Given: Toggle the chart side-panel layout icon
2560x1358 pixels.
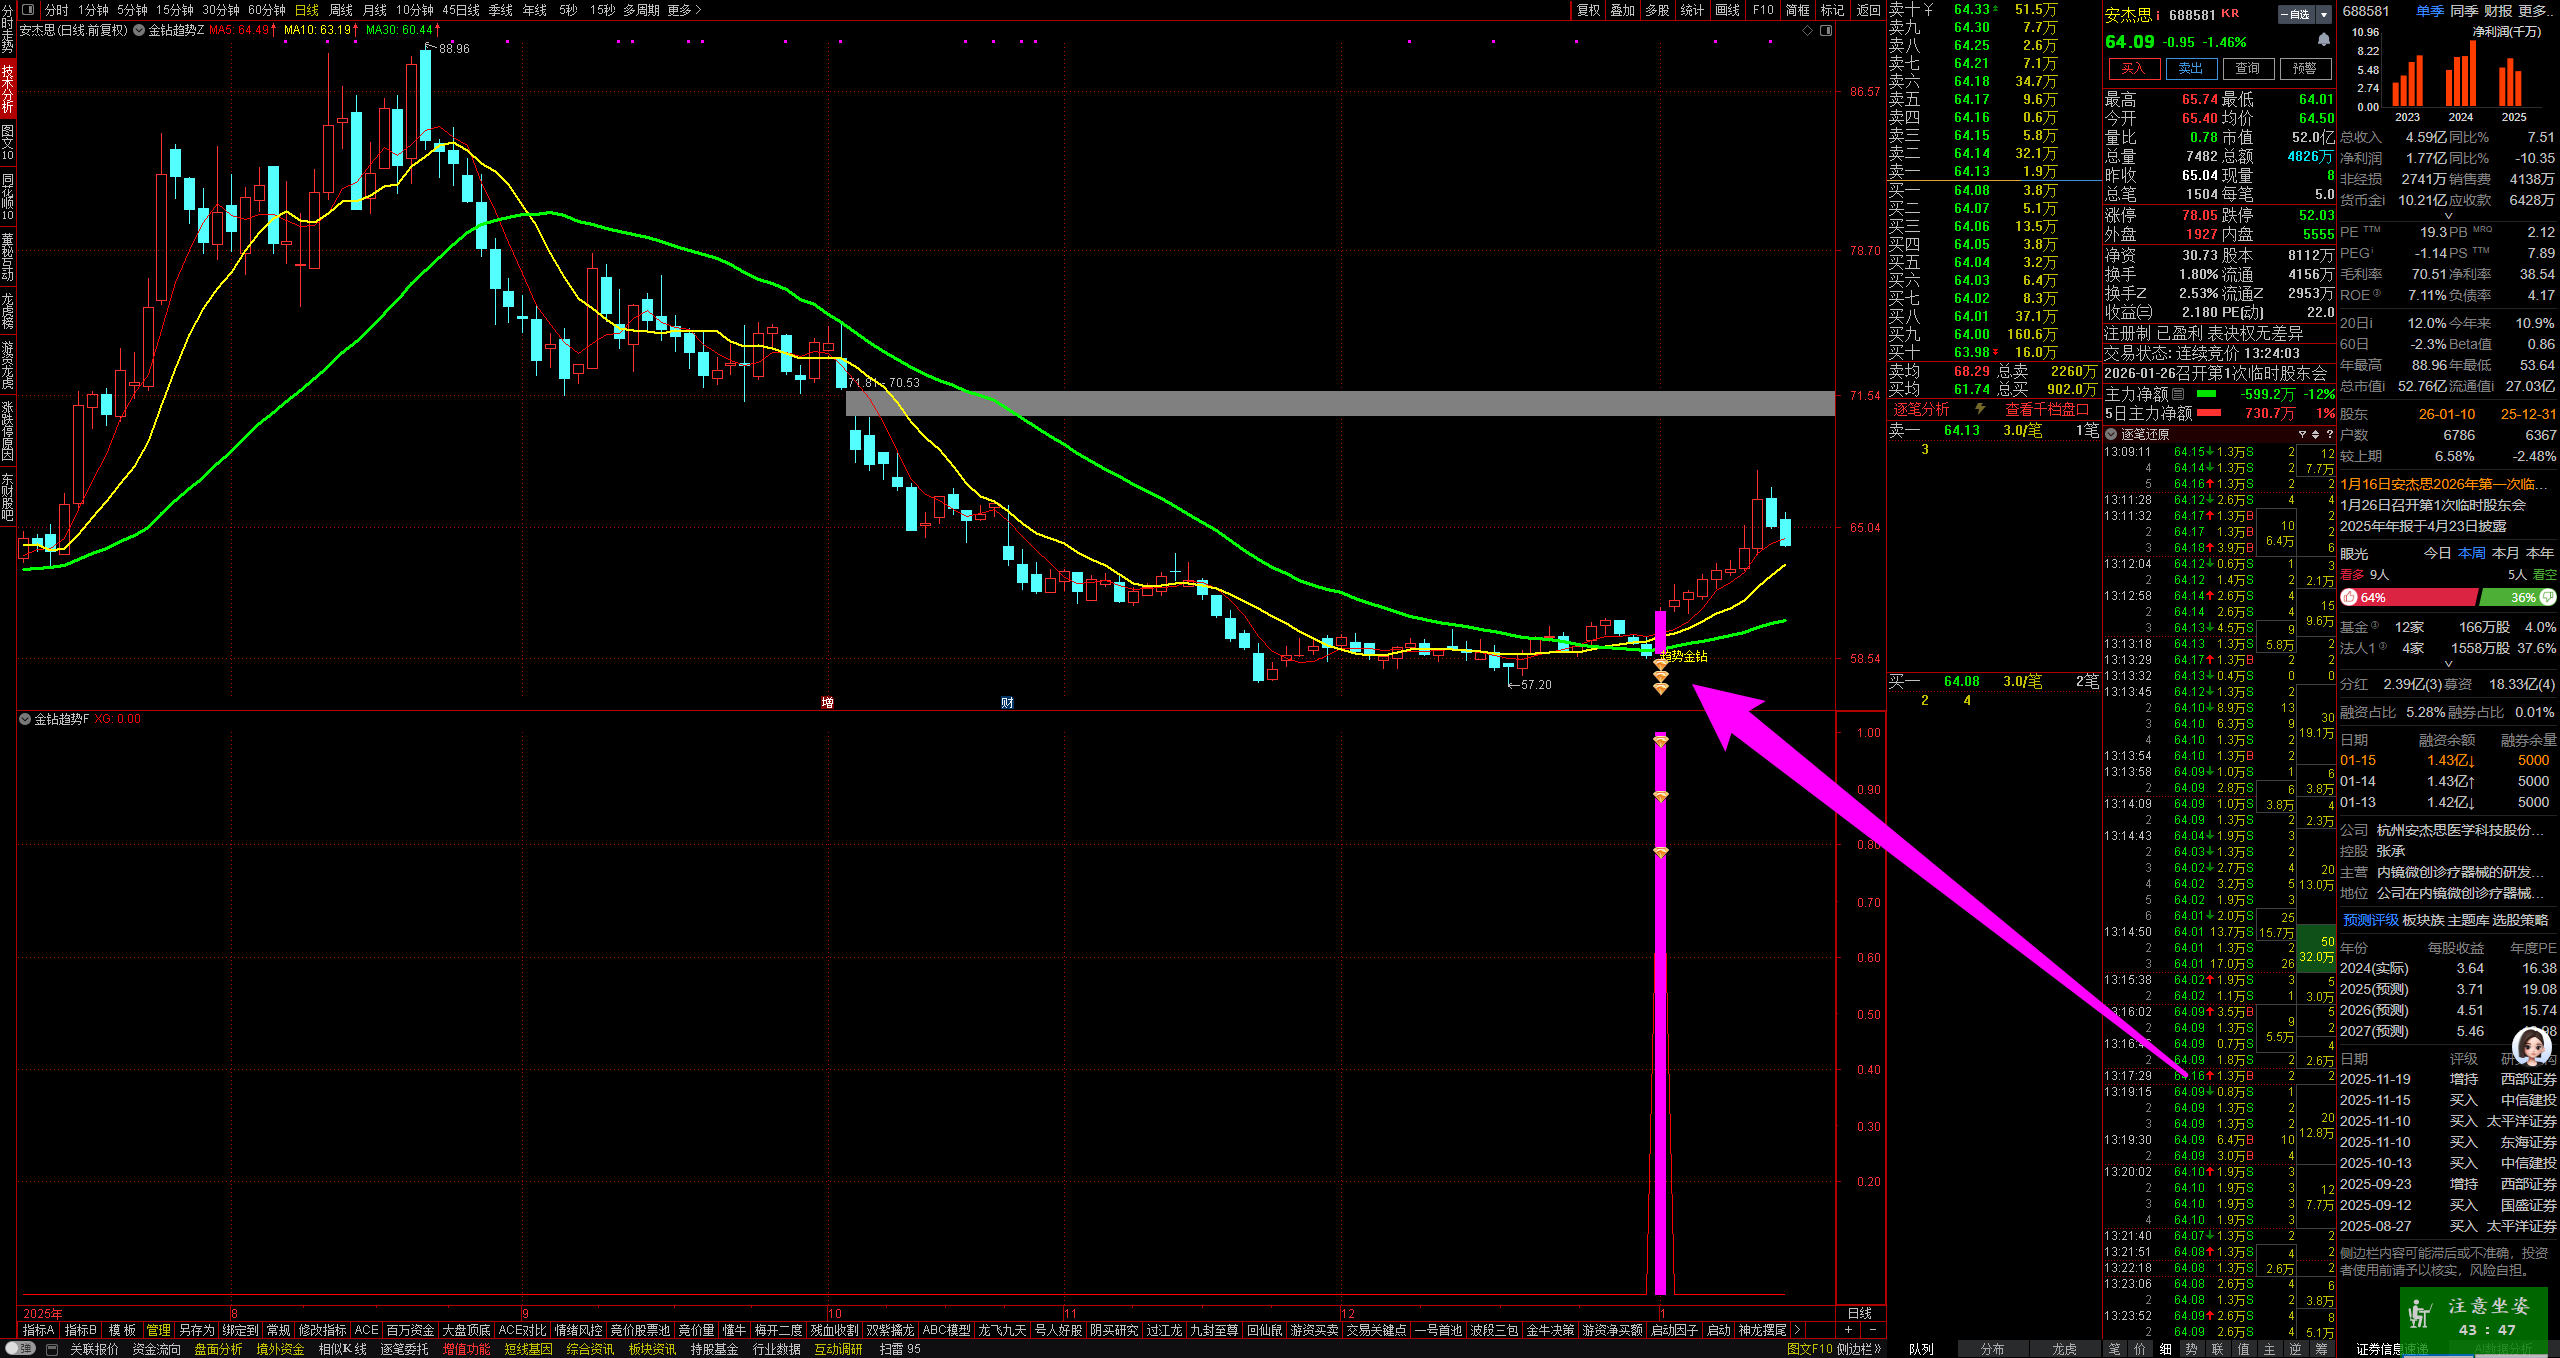Looking at the screenshot, I should coord(1826,31).
